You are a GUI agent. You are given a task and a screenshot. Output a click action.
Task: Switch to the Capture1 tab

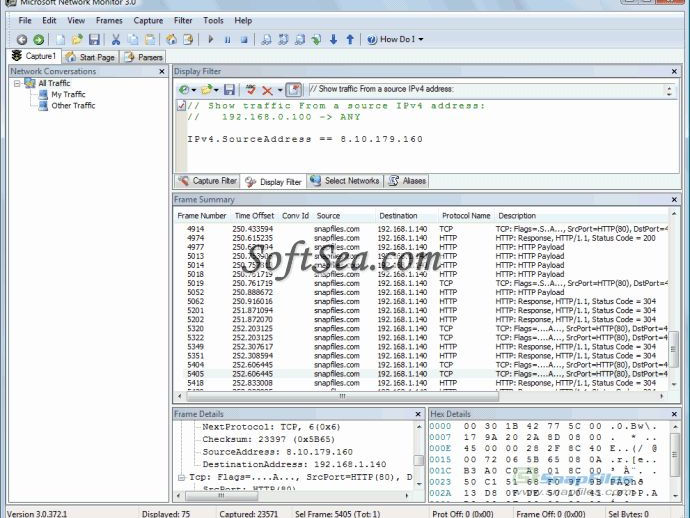tap(34, 56)
